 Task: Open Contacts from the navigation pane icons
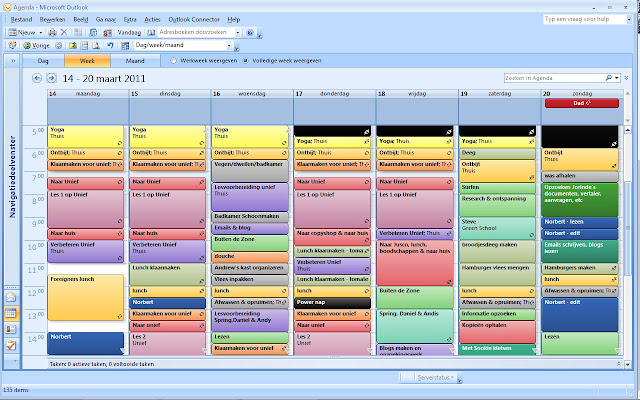click(11, 329)
